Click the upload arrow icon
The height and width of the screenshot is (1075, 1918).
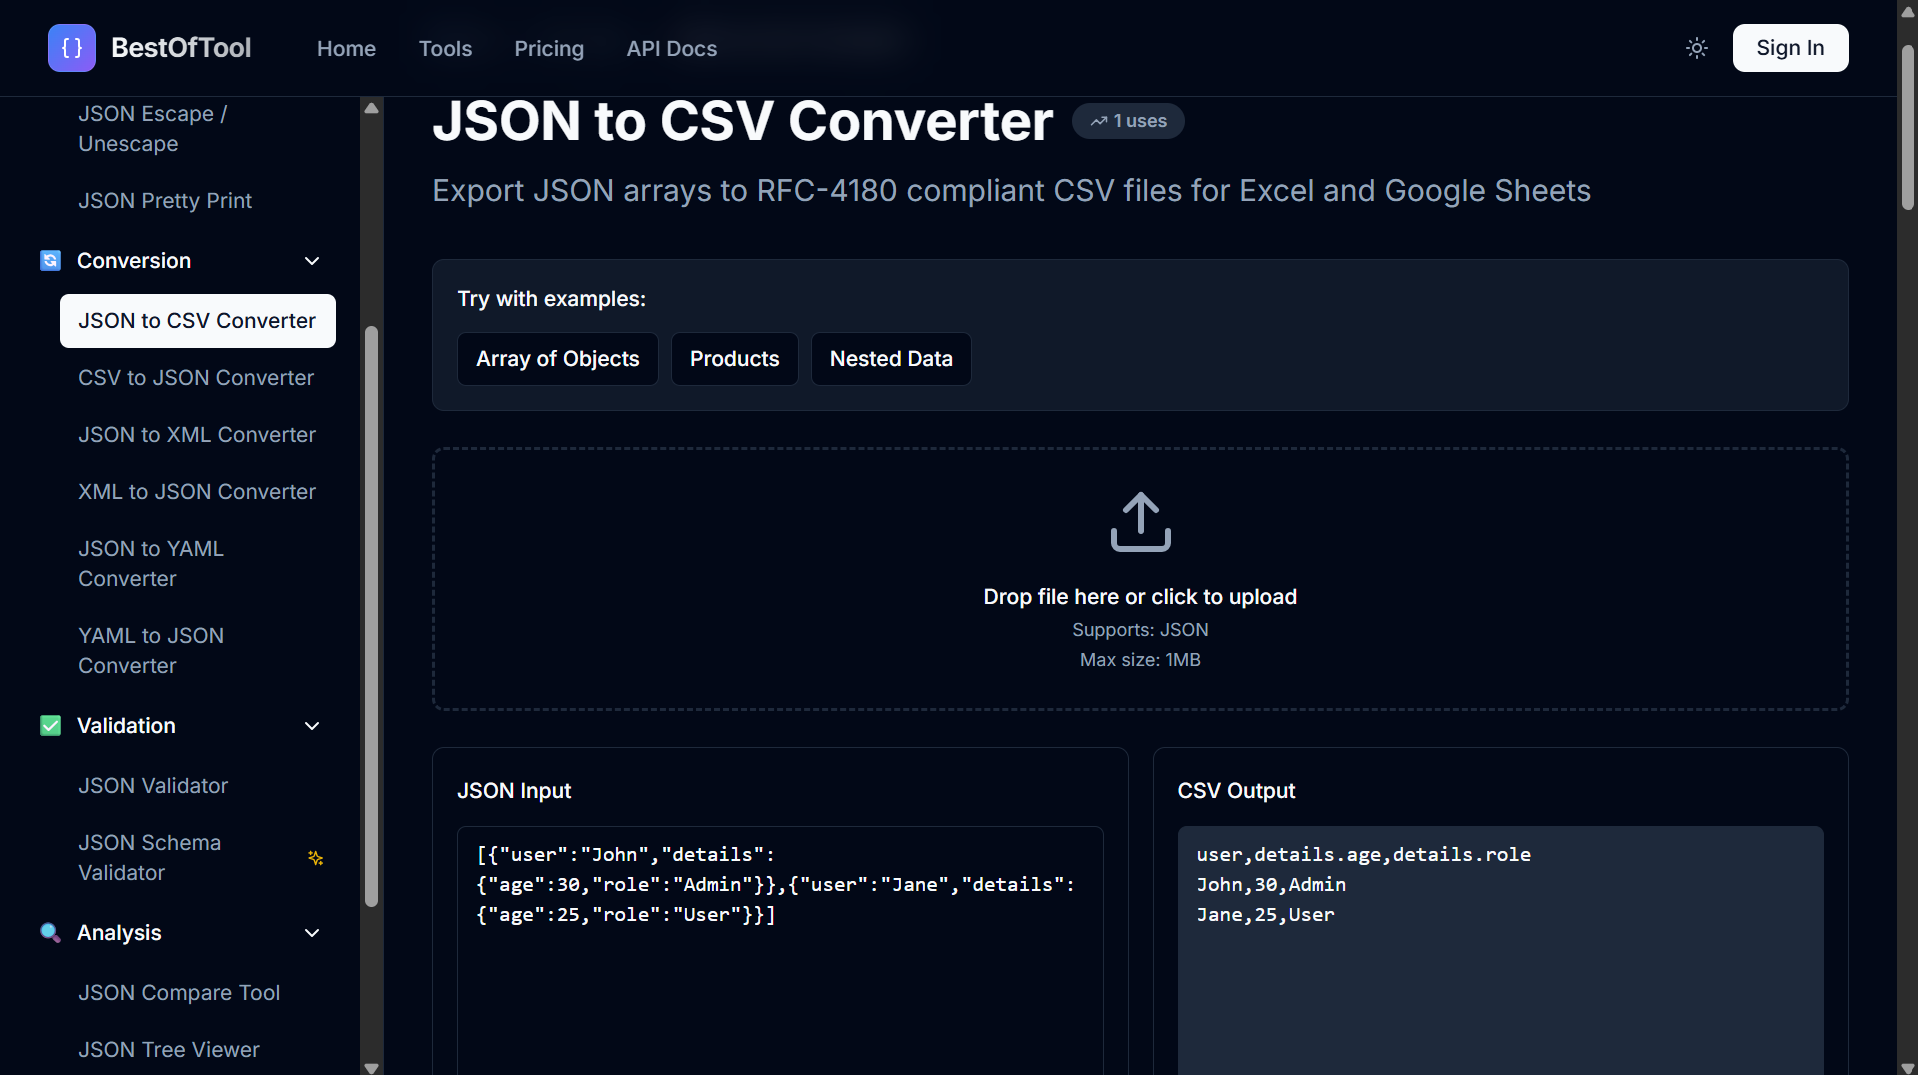(1140, 521)
